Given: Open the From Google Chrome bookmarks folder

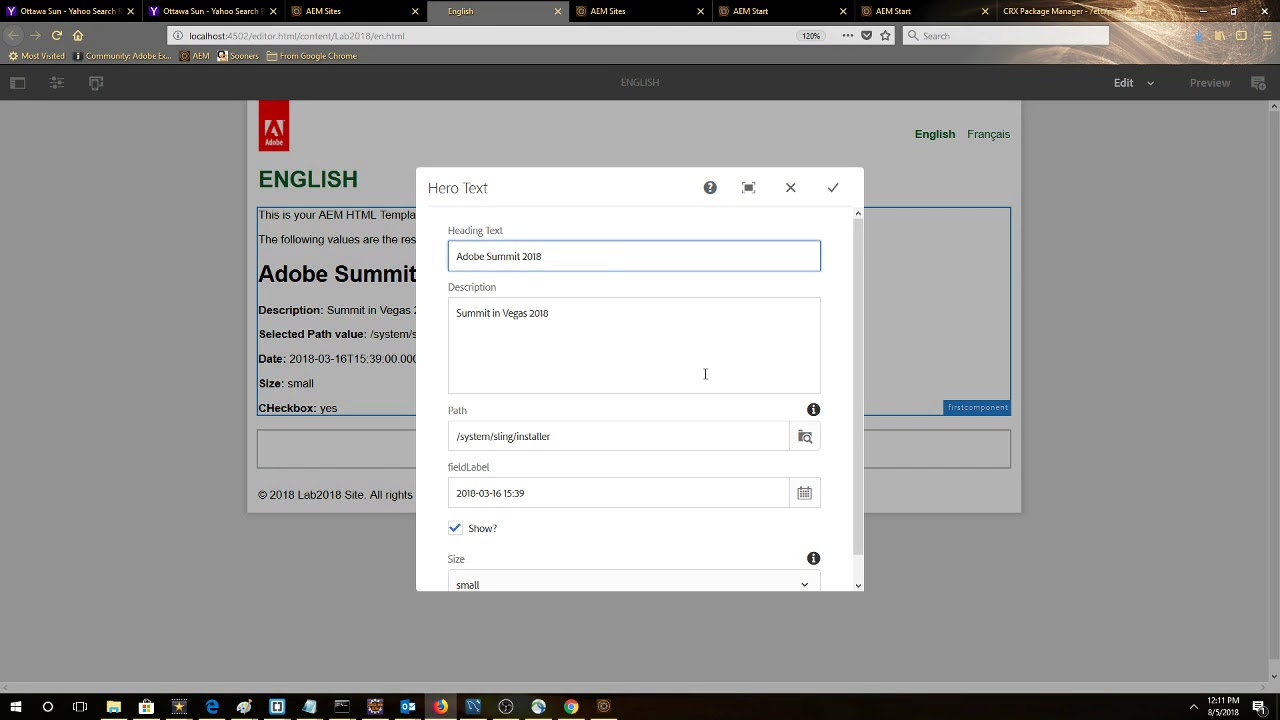Looking at the screenshot, I should (312, 56).
